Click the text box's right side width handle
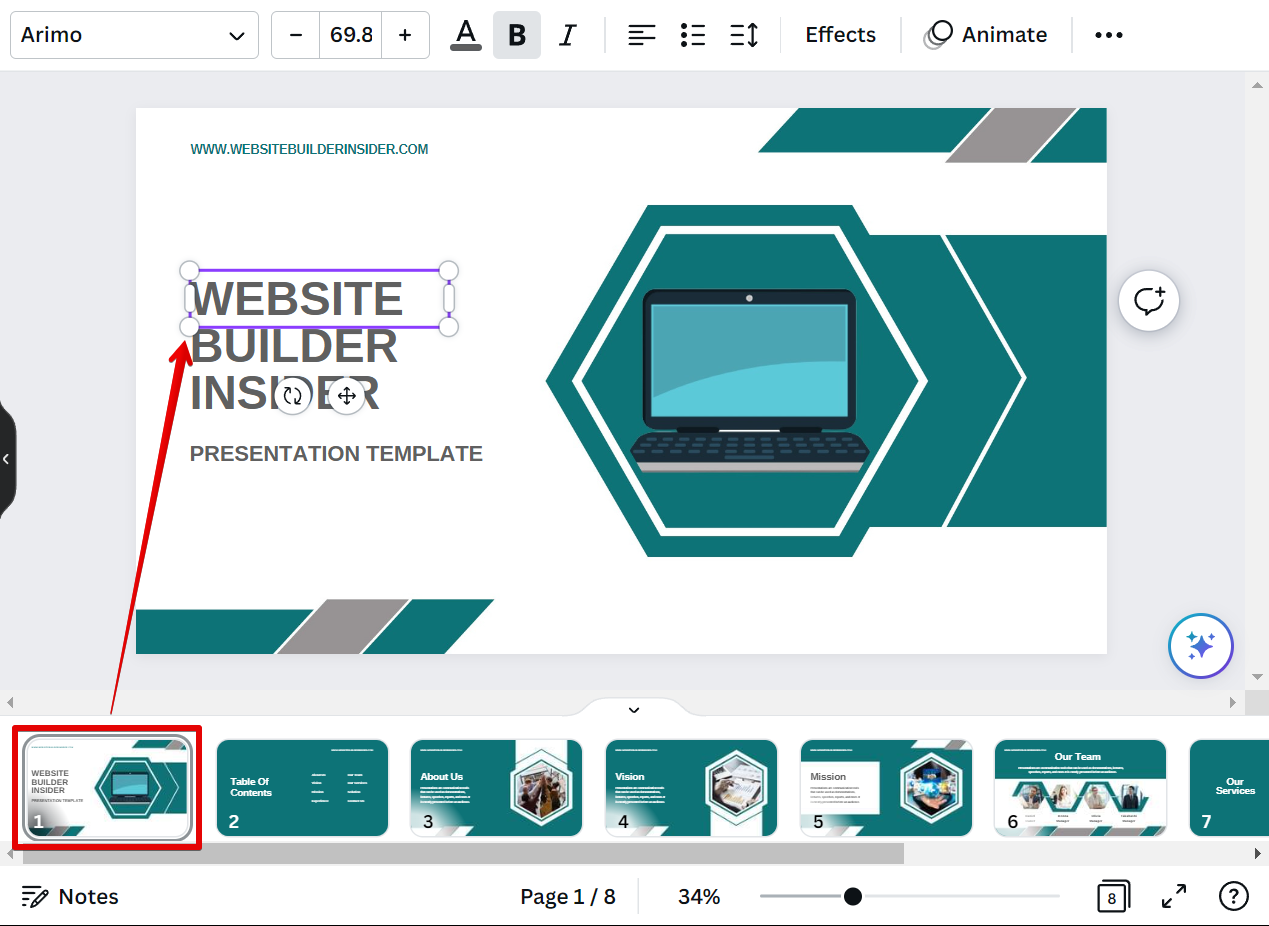 [449, 298]
